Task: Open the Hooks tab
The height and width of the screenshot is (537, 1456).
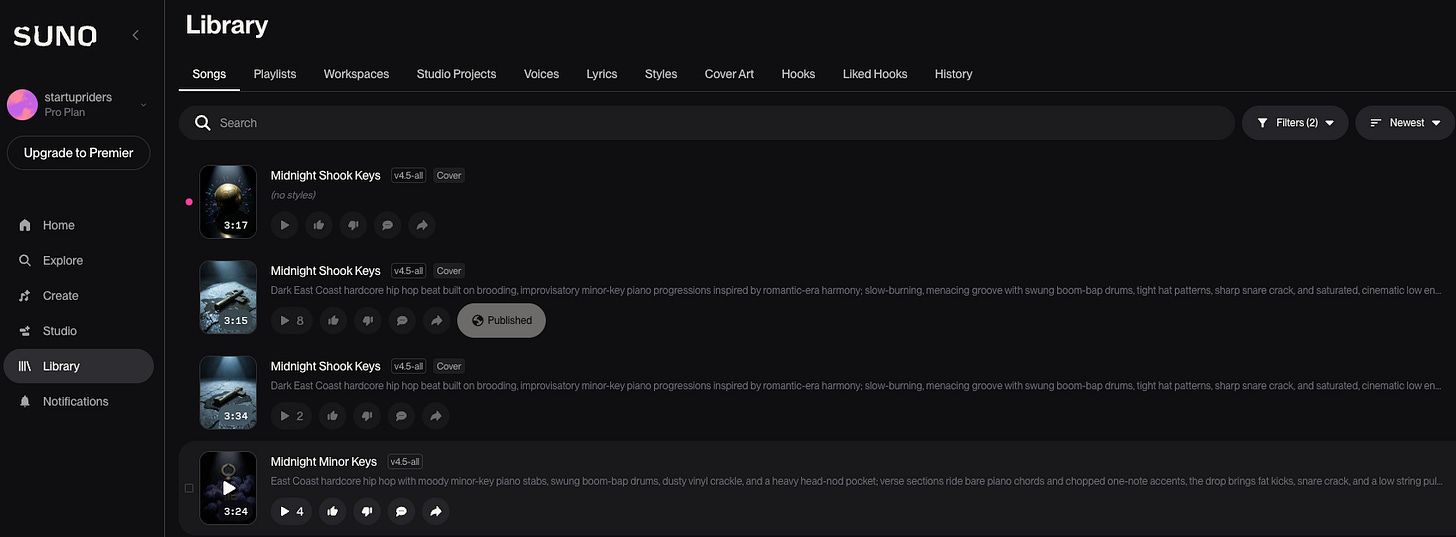Action: pos(798,74)
